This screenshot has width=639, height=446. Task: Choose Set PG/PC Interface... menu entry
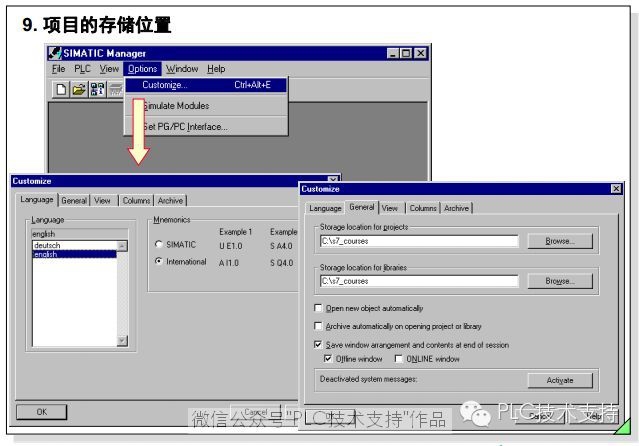[x=206, y=127]
